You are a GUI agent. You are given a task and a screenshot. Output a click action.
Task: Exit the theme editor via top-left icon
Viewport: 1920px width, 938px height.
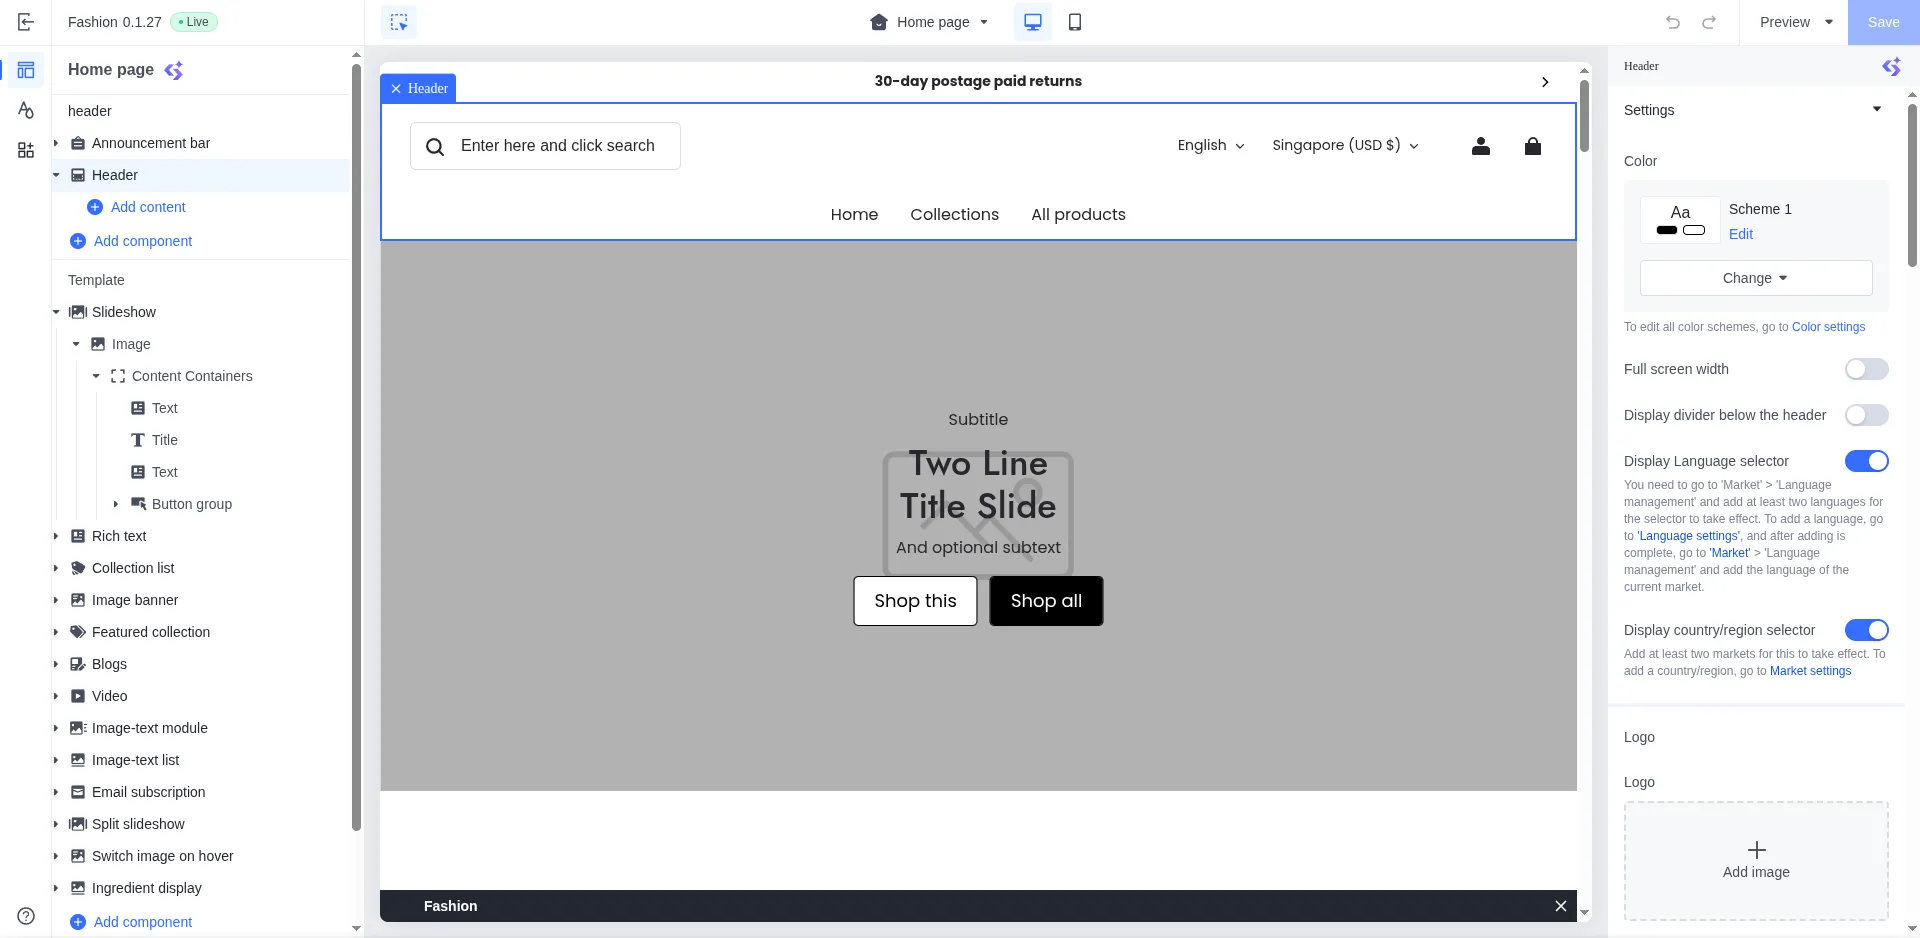click(26, 21)
